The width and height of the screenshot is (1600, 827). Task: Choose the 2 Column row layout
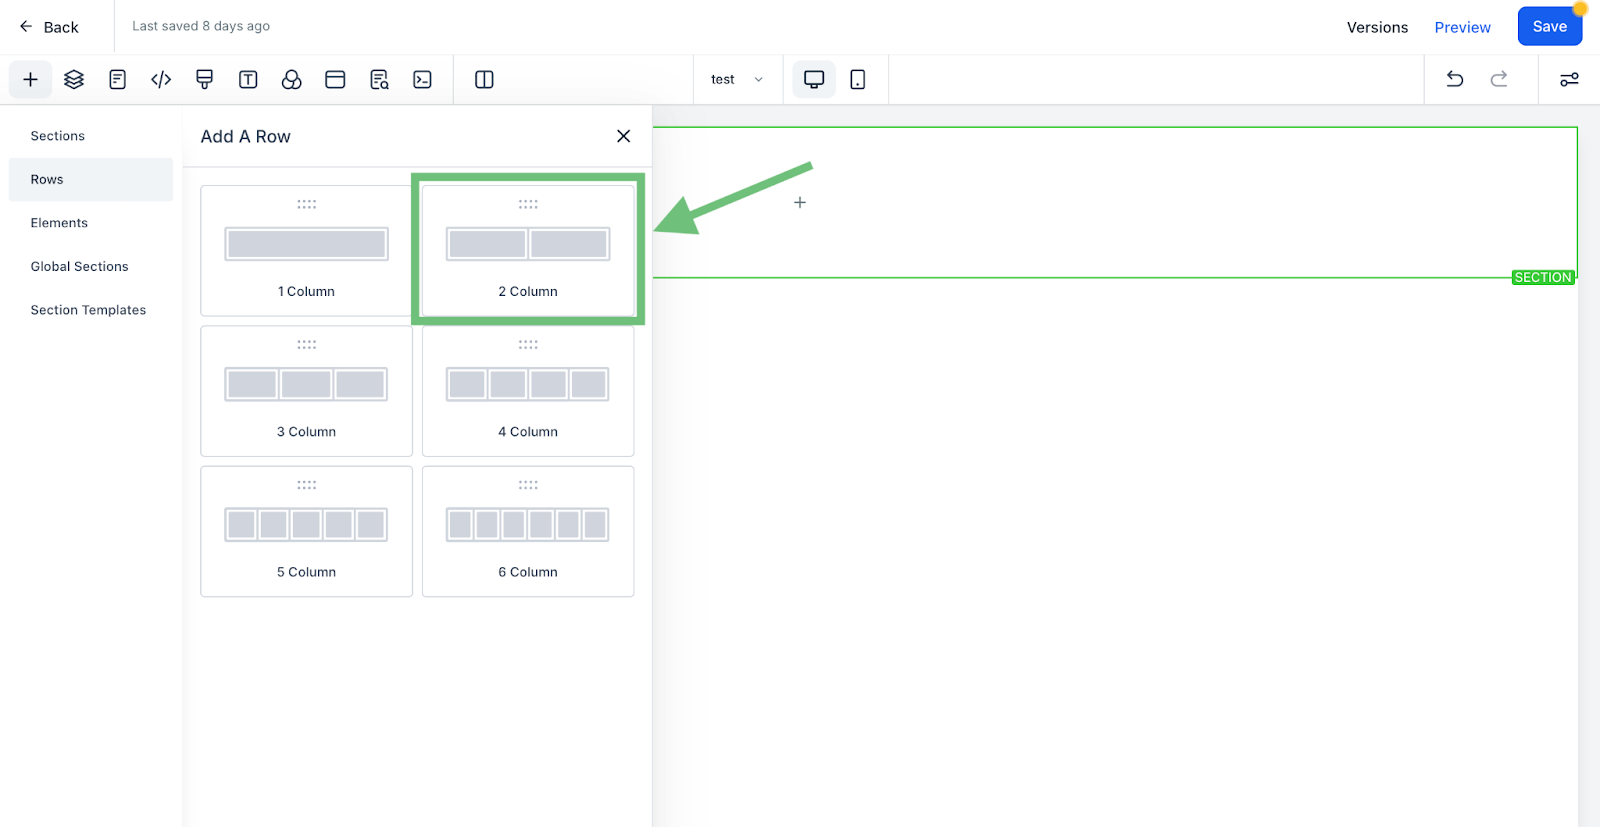coord(528,251)
